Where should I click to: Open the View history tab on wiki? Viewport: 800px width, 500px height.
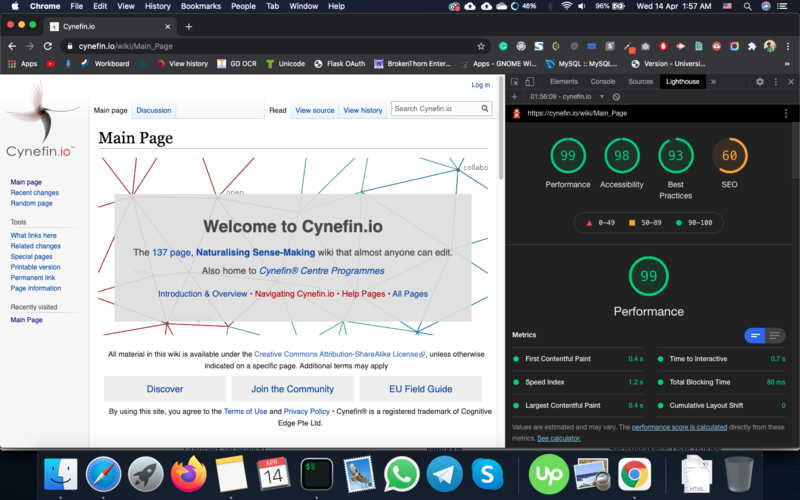point(363,110)
